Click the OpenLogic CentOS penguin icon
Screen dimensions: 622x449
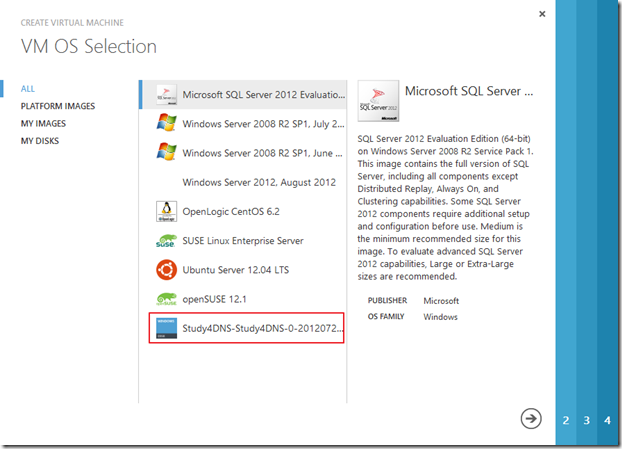click(x=166, y=211)
